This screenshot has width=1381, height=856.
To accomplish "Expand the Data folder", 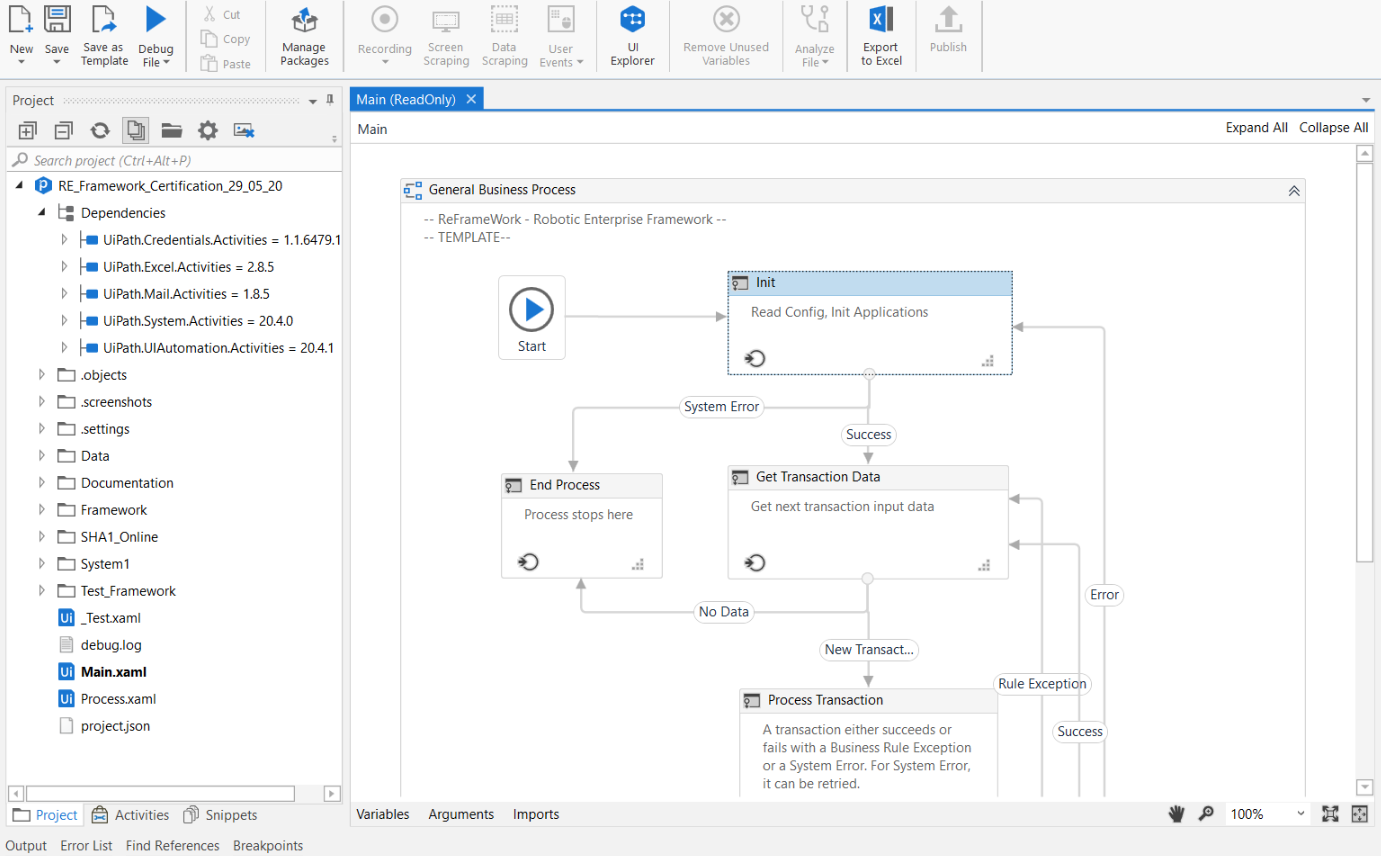I will [x=41, y=456].
